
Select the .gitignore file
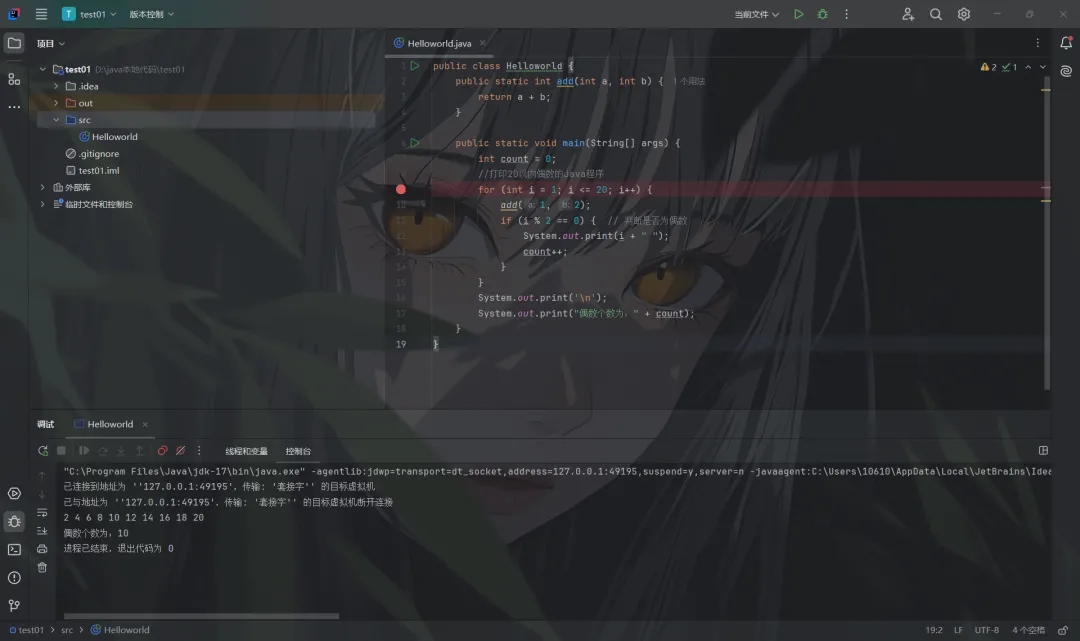point(92,154)
